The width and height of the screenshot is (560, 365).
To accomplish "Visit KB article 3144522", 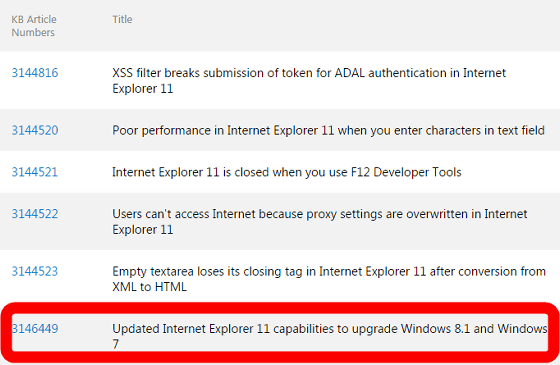I will pos(35,214).
